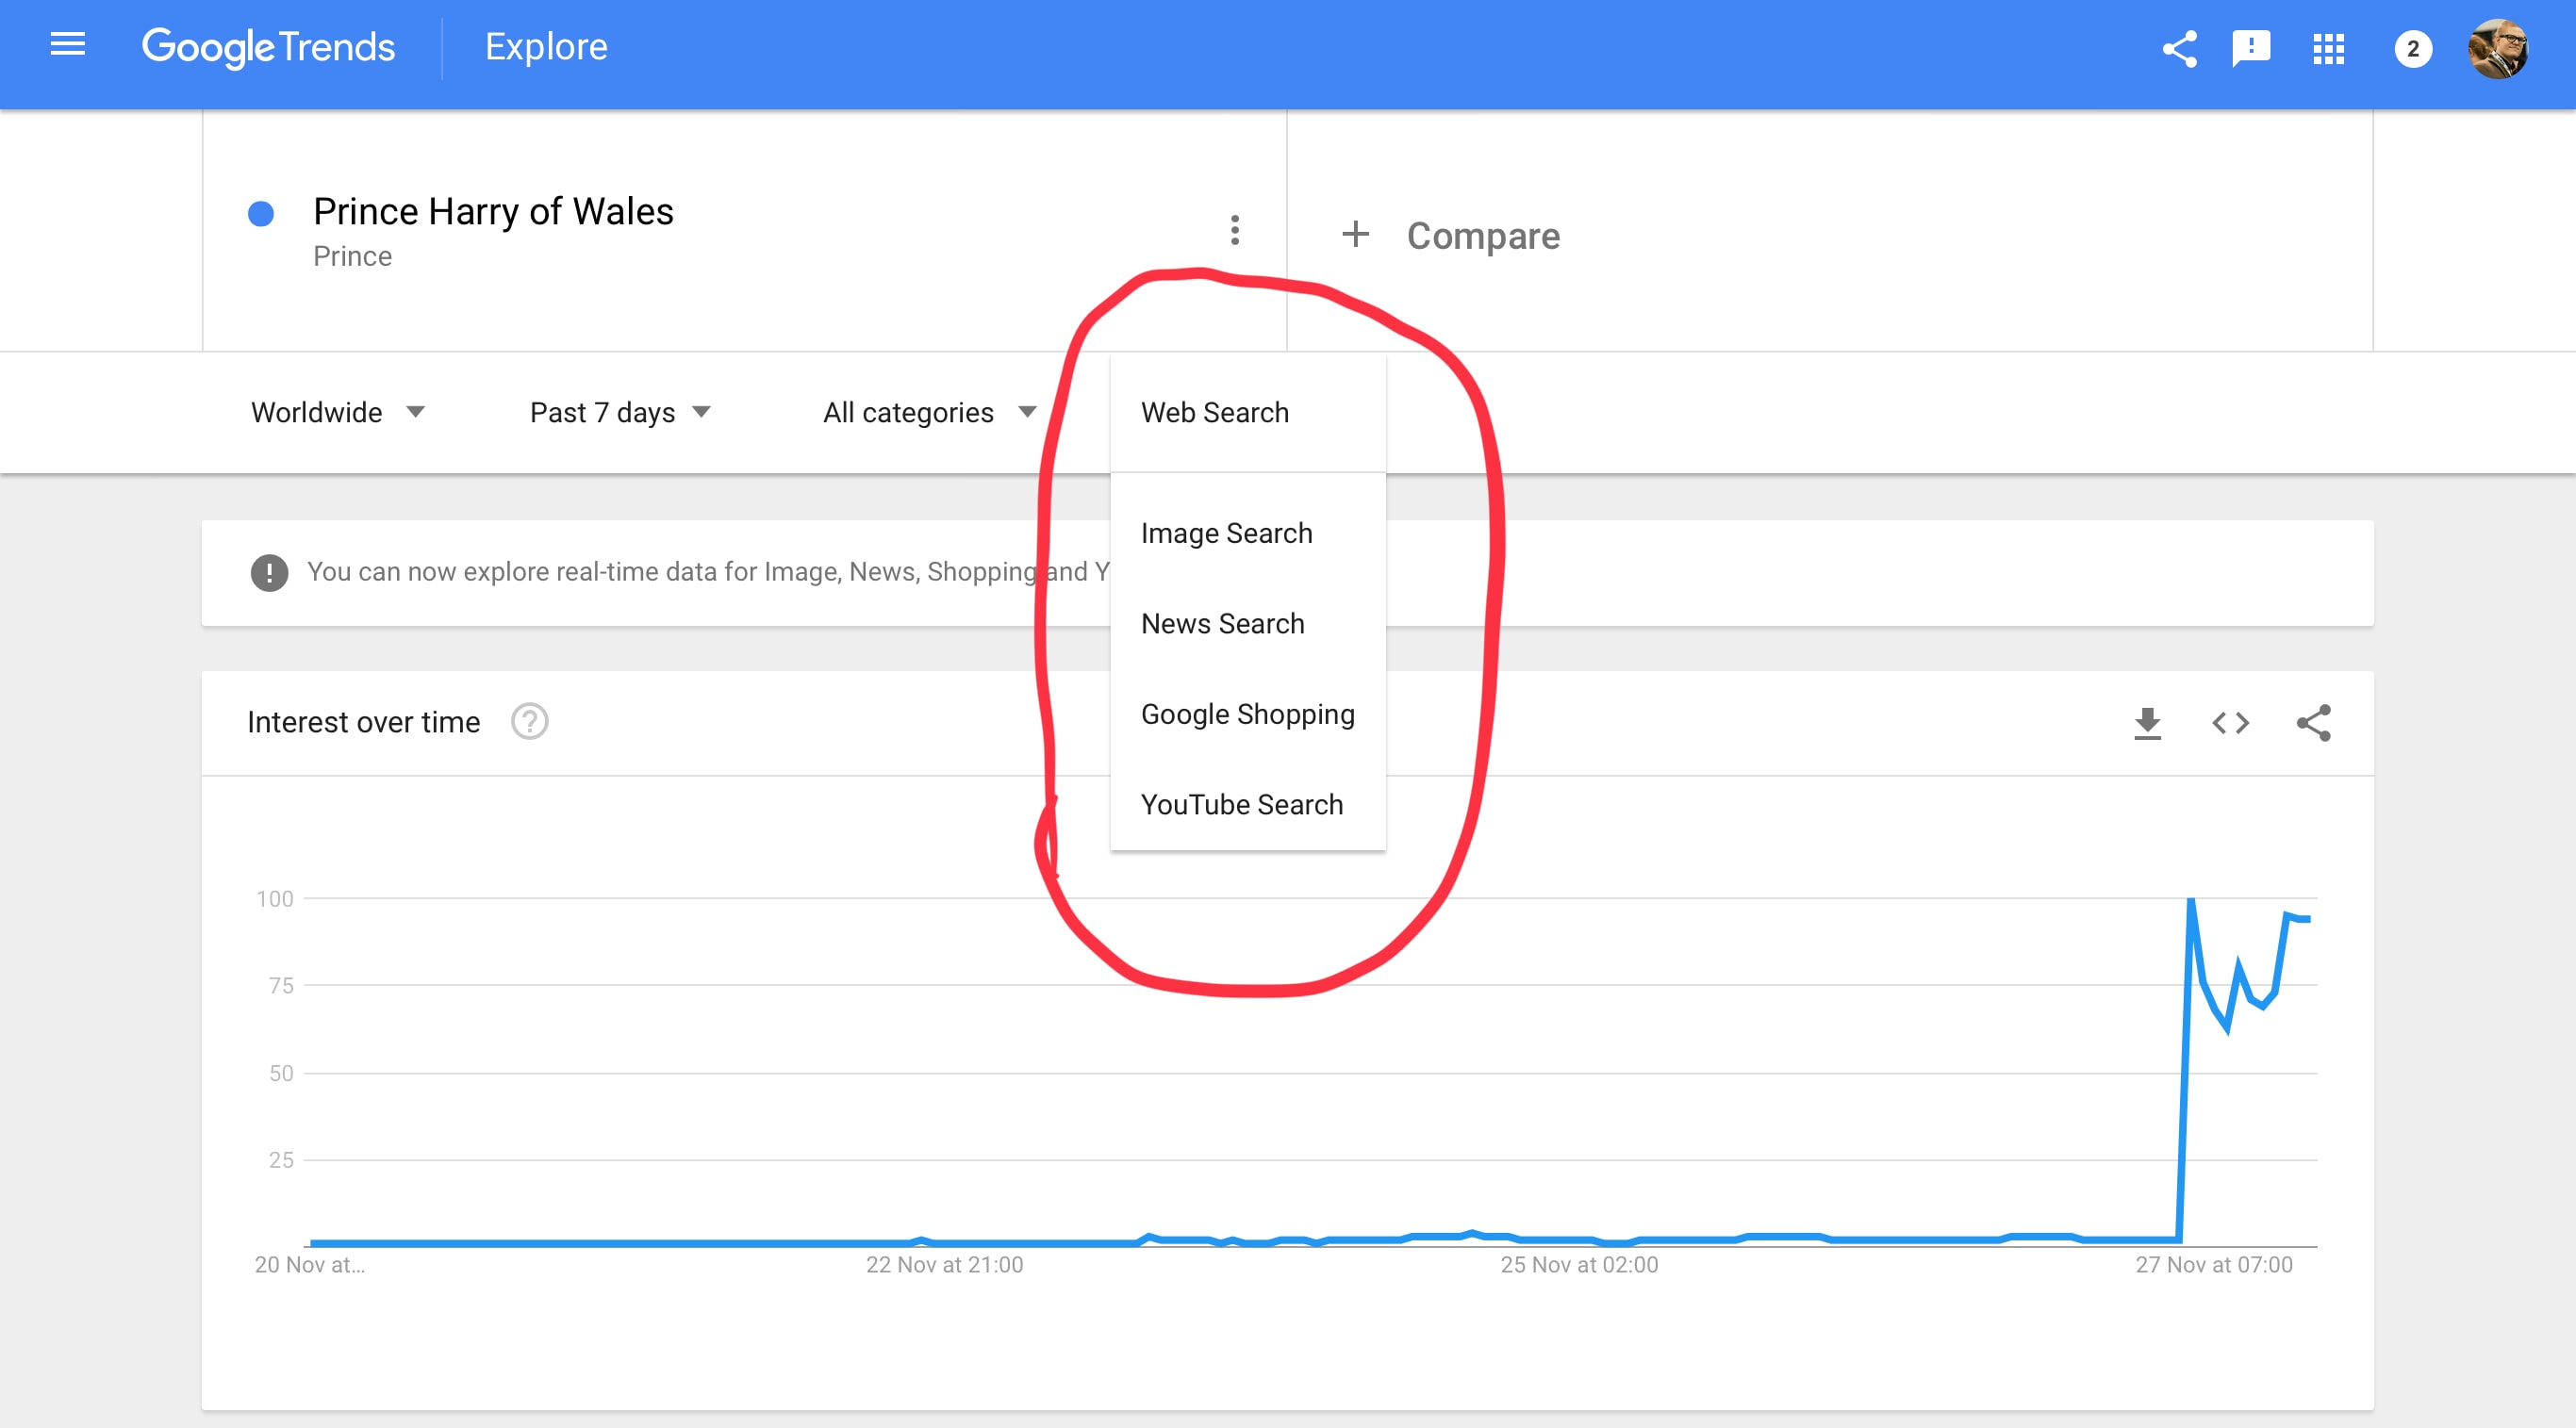Share the Interest over time chart

2313,723
